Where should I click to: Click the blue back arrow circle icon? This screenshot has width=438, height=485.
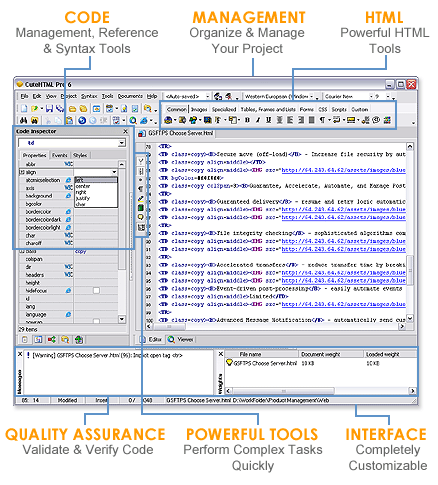(x=82, y=120)
